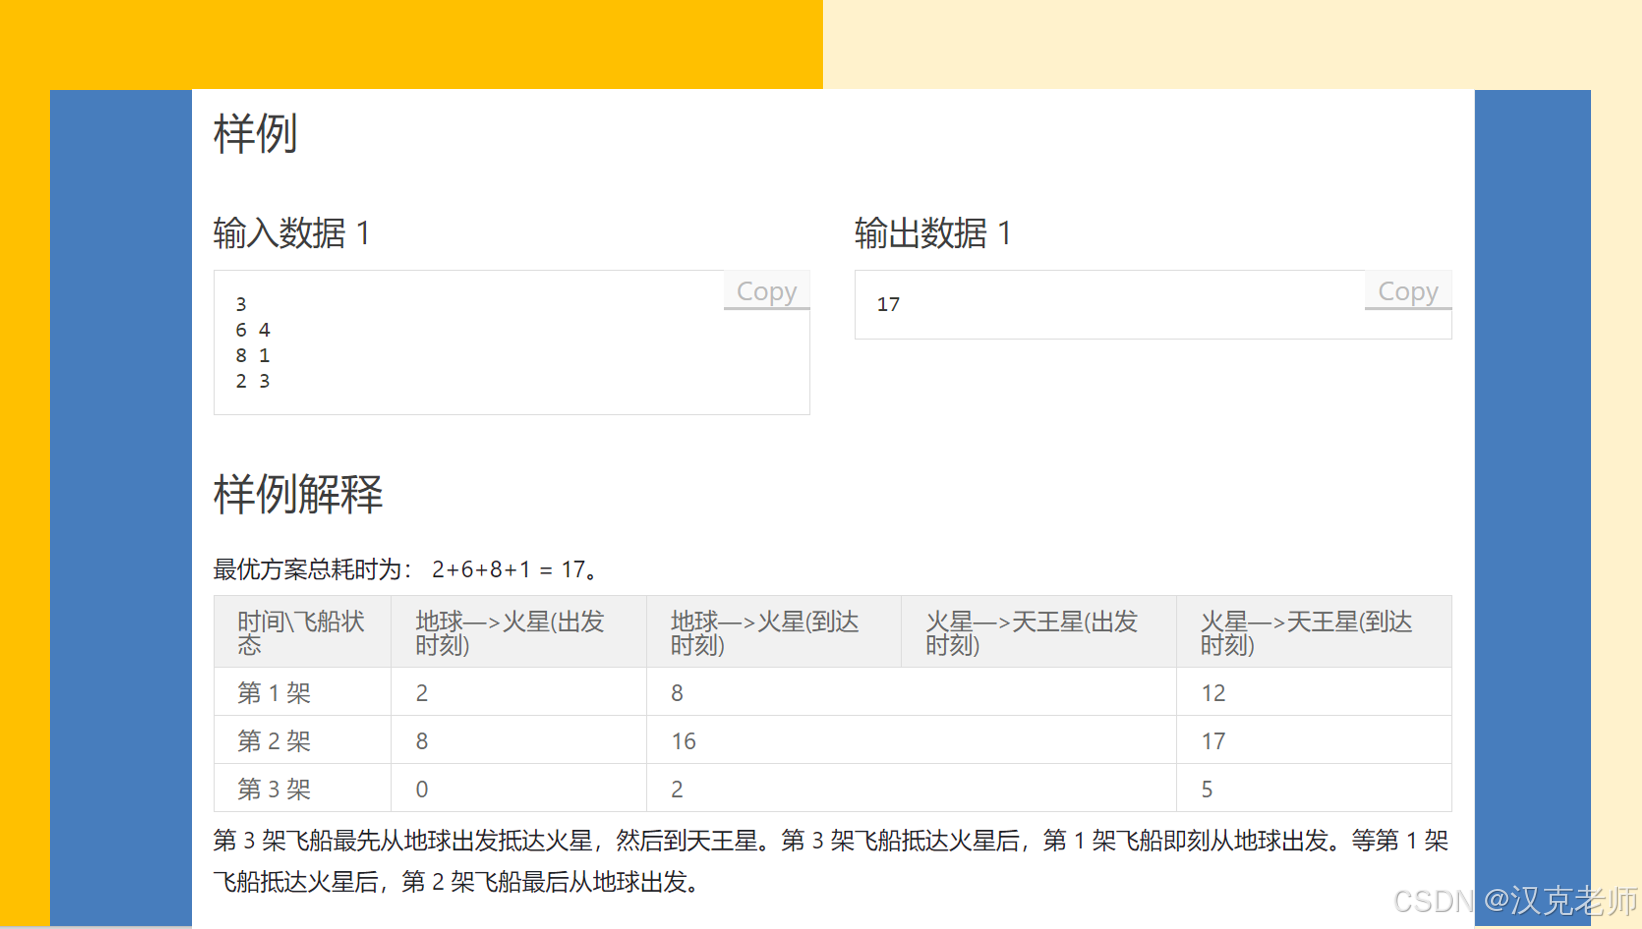Click value 17 in 第 2 架 row
The image size is (1642, 929).
(1213, 741)
